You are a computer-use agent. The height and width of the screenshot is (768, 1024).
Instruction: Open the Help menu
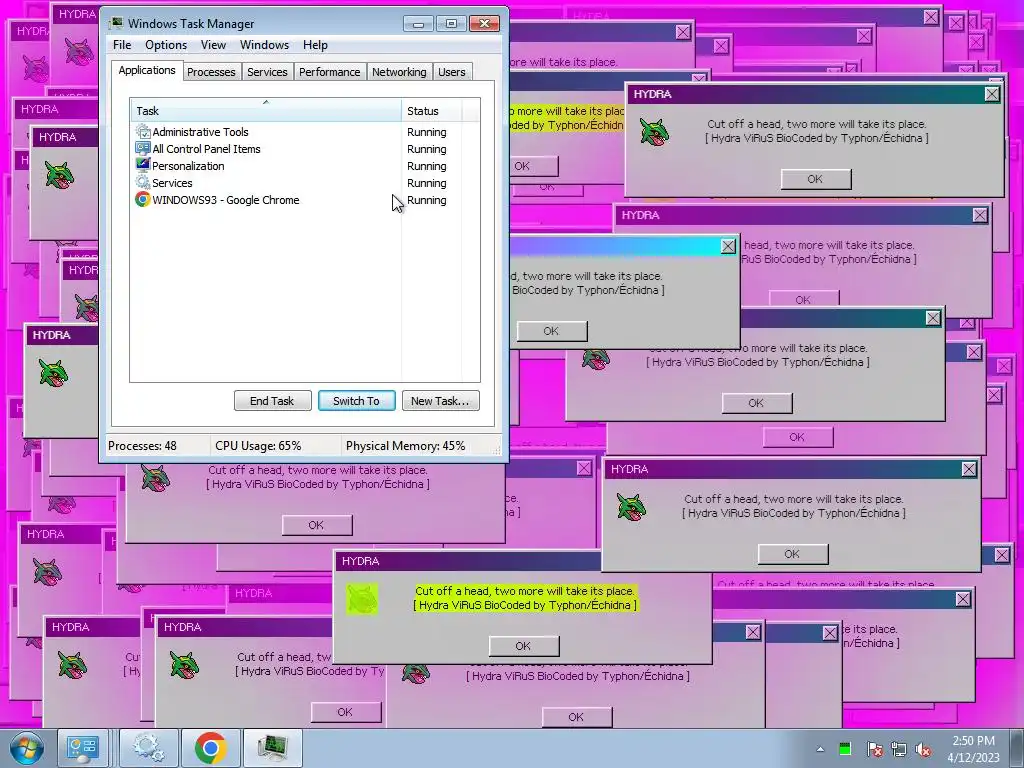click(315, 45)
